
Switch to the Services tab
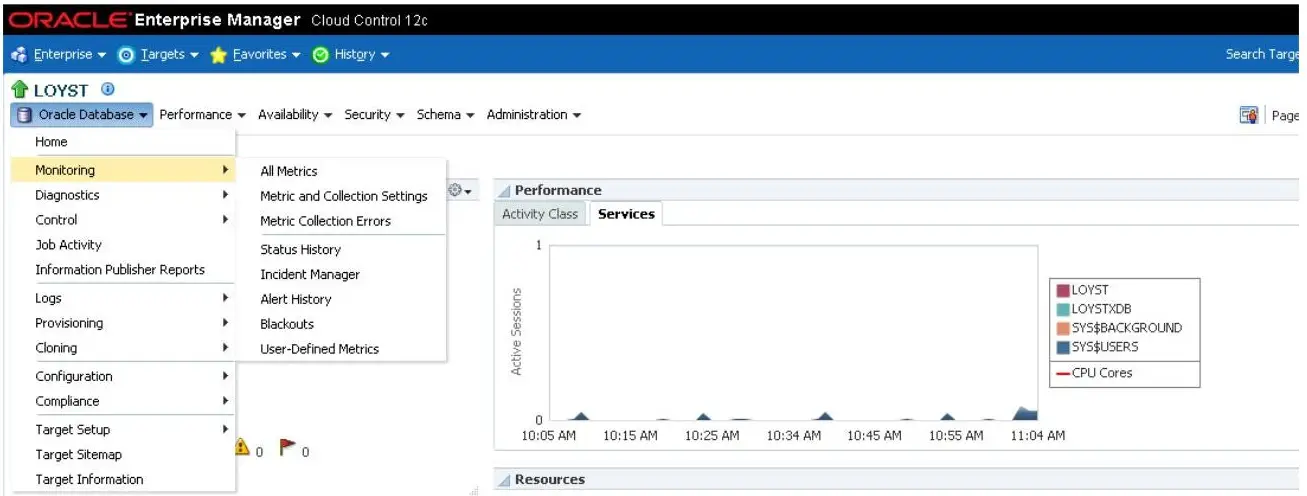click(x=626, y=214)
